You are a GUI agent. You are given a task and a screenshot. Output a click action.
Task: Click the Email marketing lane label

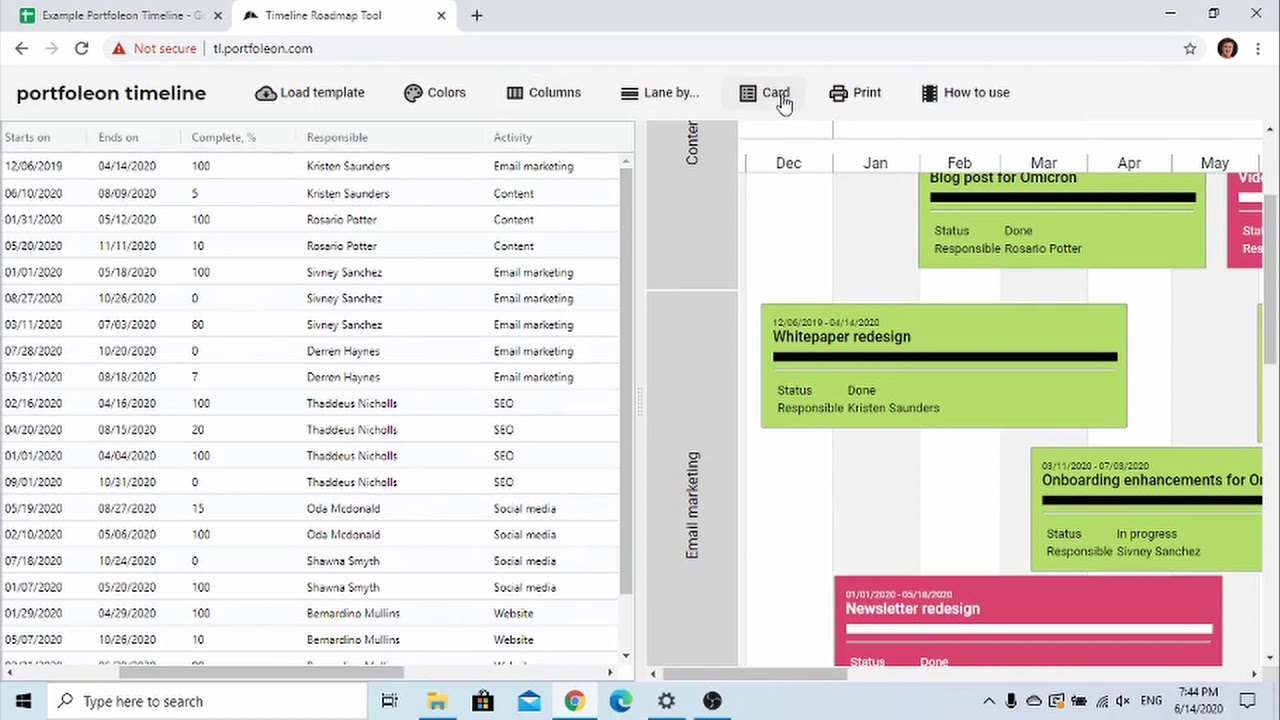click(x=692, y=505)
